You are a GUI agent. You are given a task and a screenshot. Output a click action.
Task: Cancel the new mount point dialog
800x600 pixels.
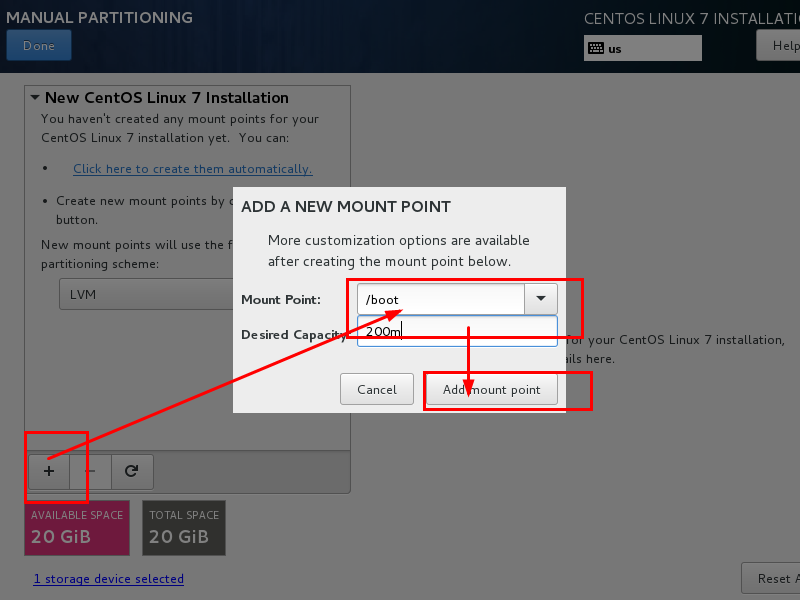377,389
